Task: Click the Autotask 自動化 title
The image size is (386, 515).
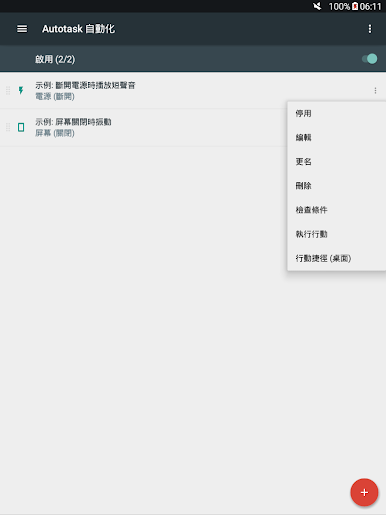Action: (78, 29)
